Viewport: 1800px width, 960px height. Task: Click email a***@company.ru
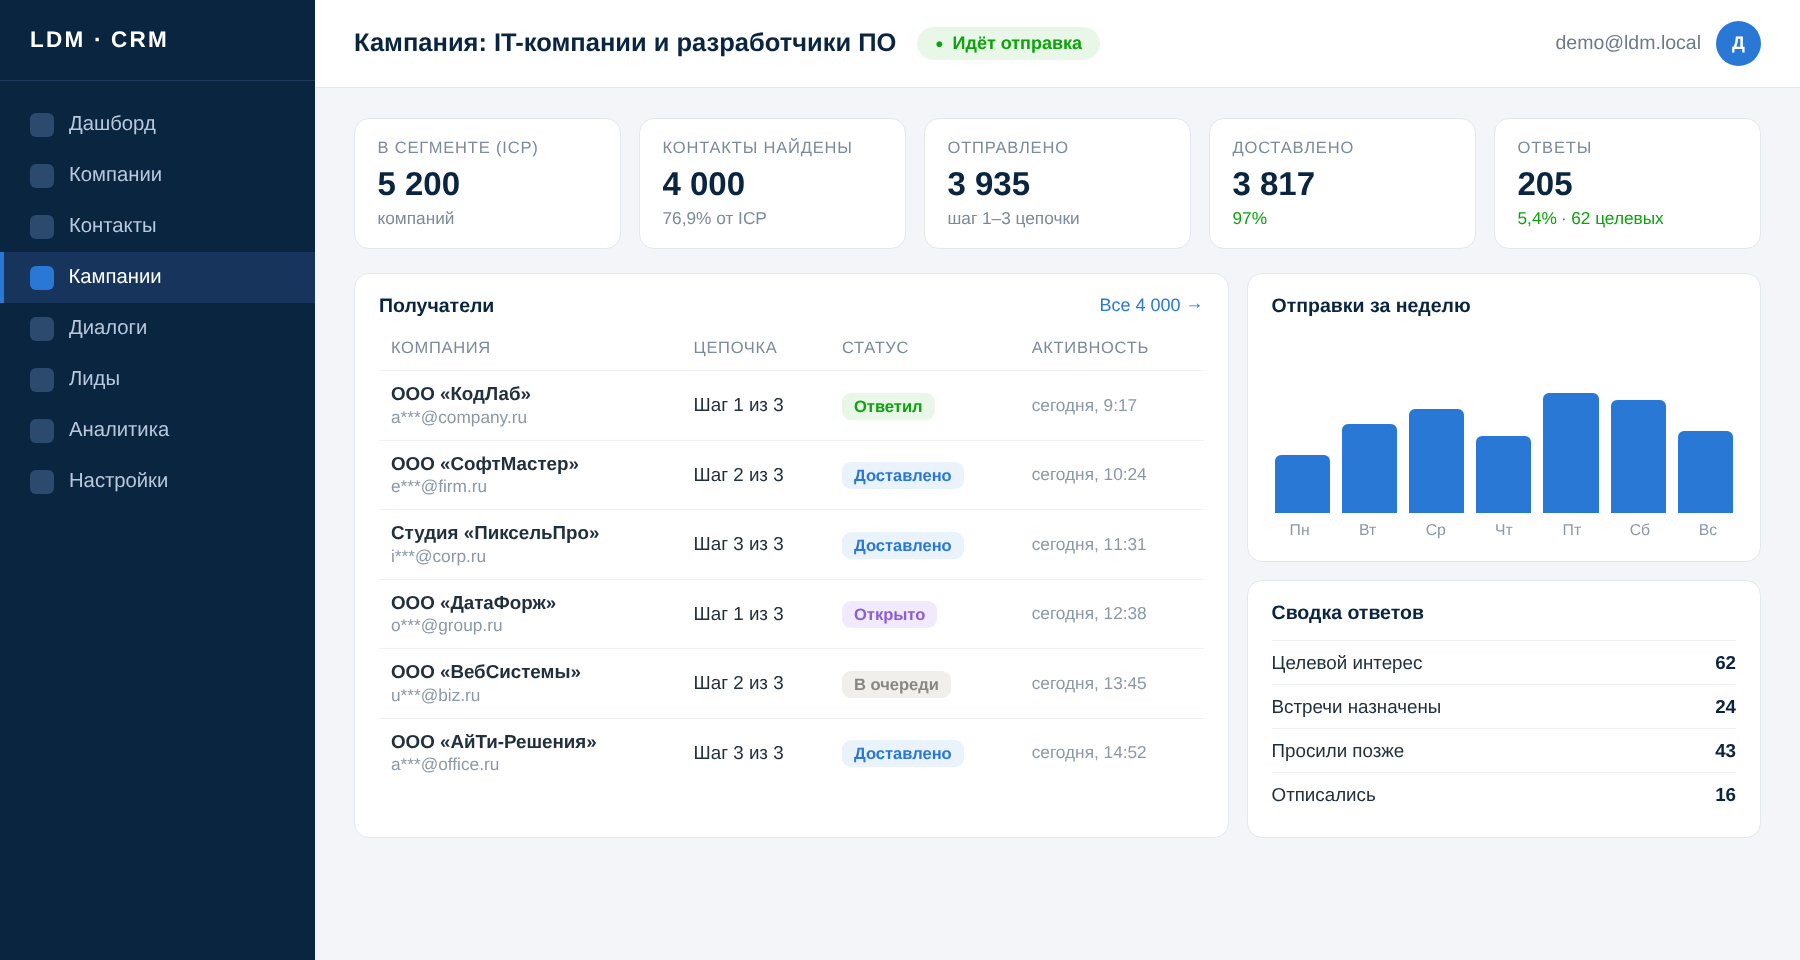coord(459,418)
